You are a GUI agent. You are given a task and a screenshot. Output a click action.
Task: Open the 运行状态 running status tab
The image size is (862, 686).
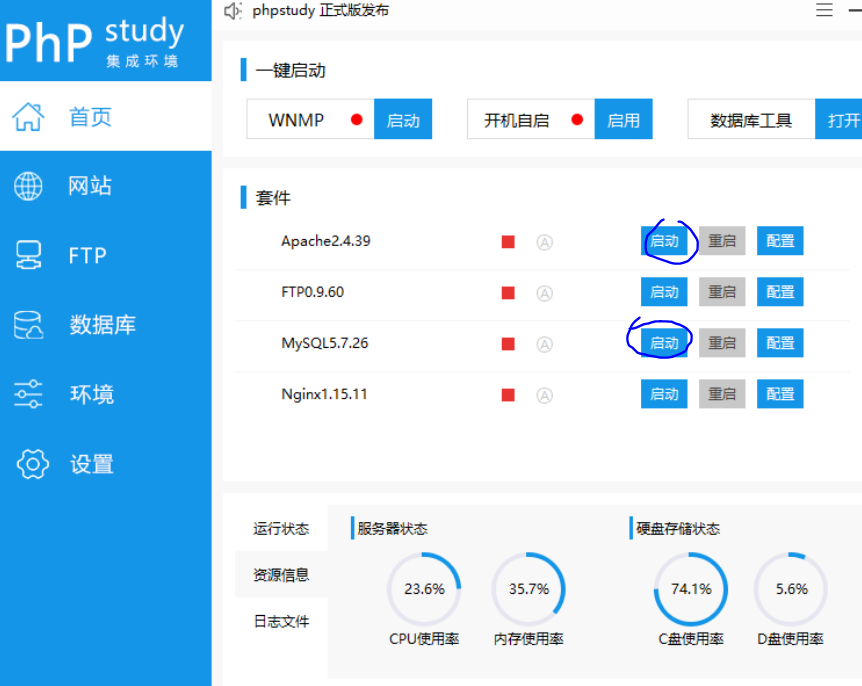coord(280,528)
